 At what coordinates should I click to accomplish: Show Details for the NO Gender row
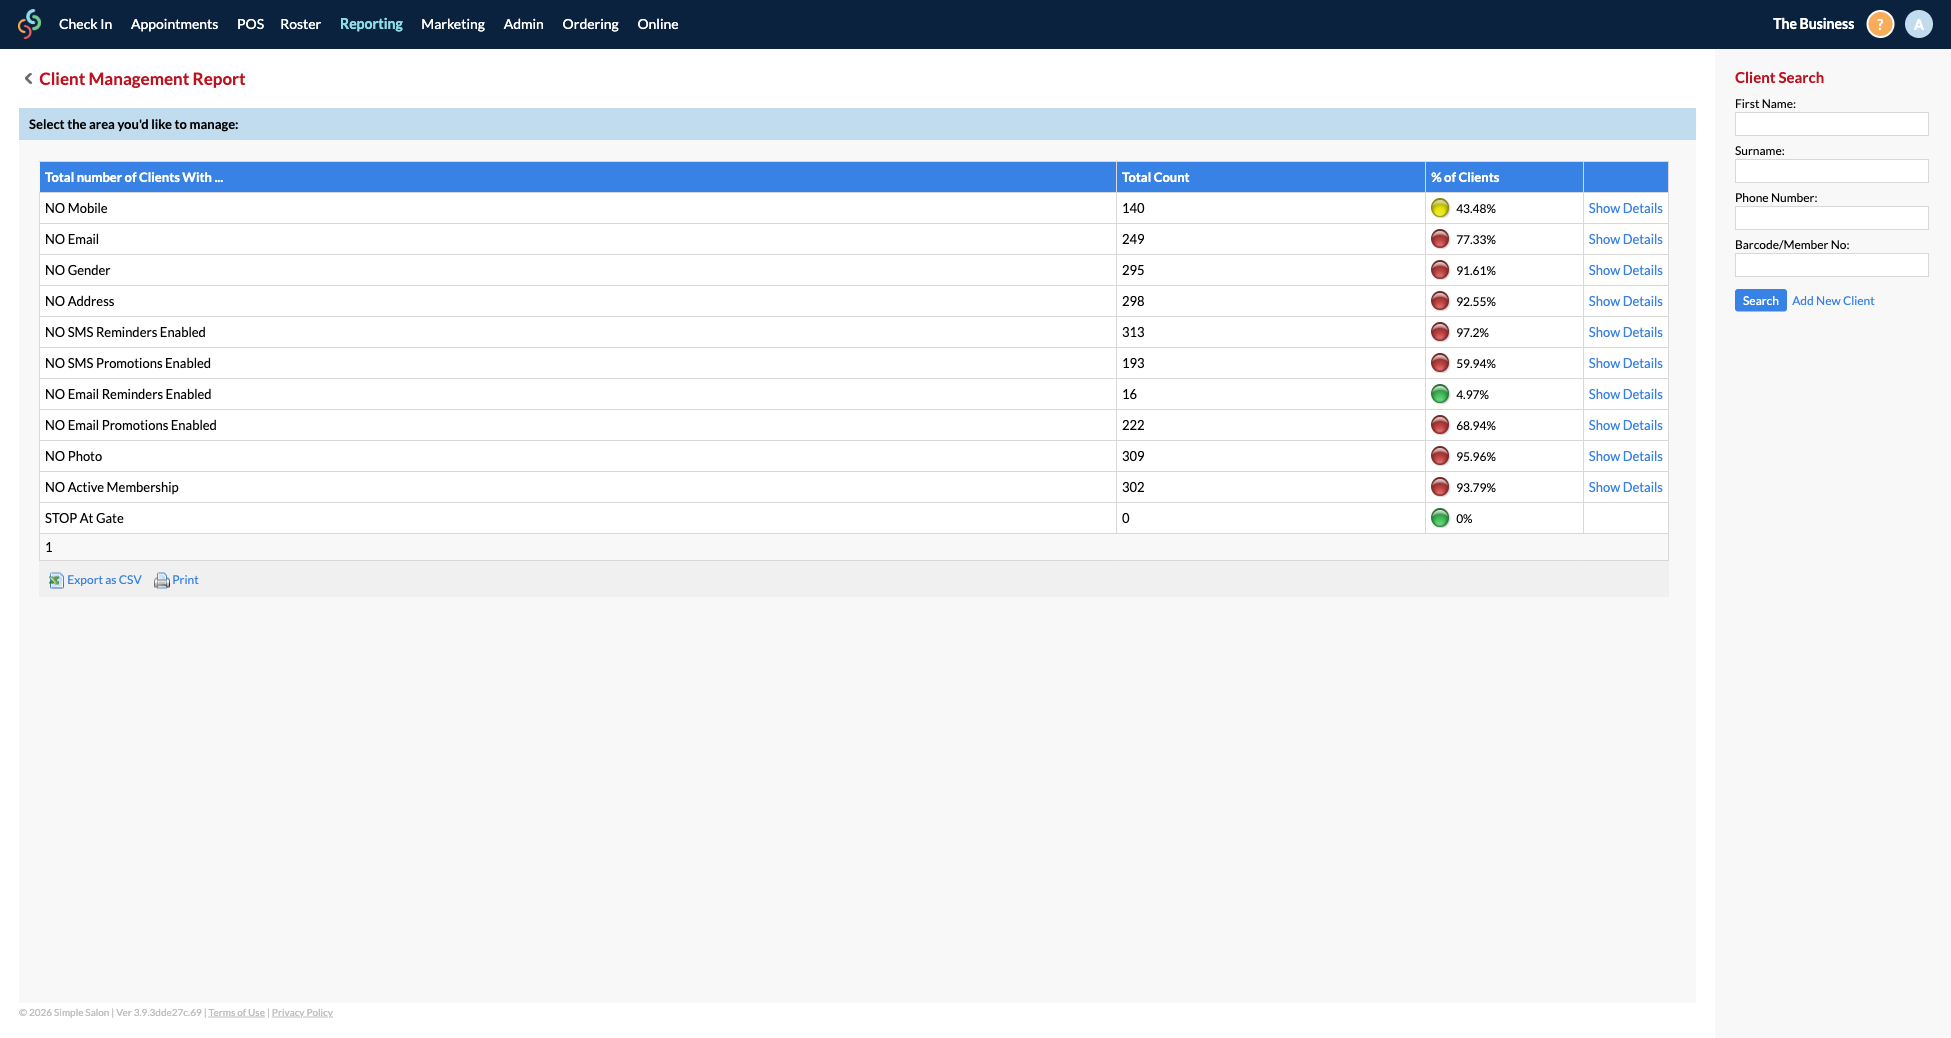[1625, 270]
